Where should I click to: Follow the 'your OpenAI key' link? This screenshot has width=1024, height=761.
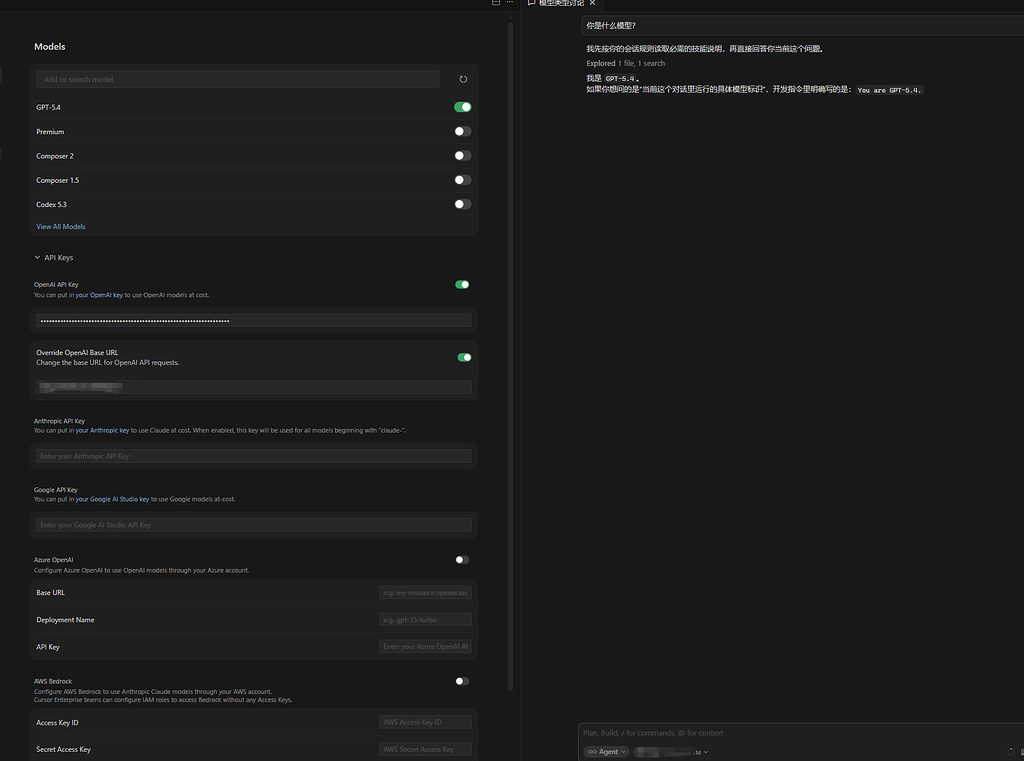[x=99, y=295]
